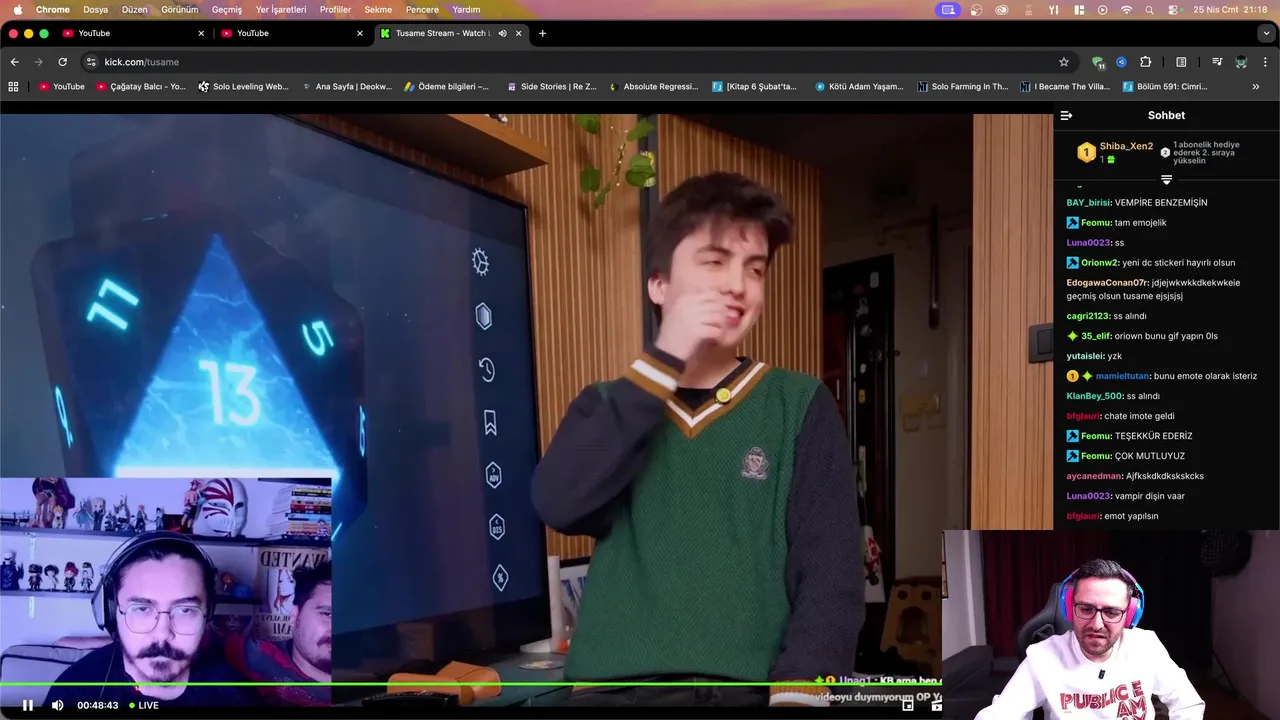
Task: Pause the Kick stream video
Action: [x=28, y=705]
